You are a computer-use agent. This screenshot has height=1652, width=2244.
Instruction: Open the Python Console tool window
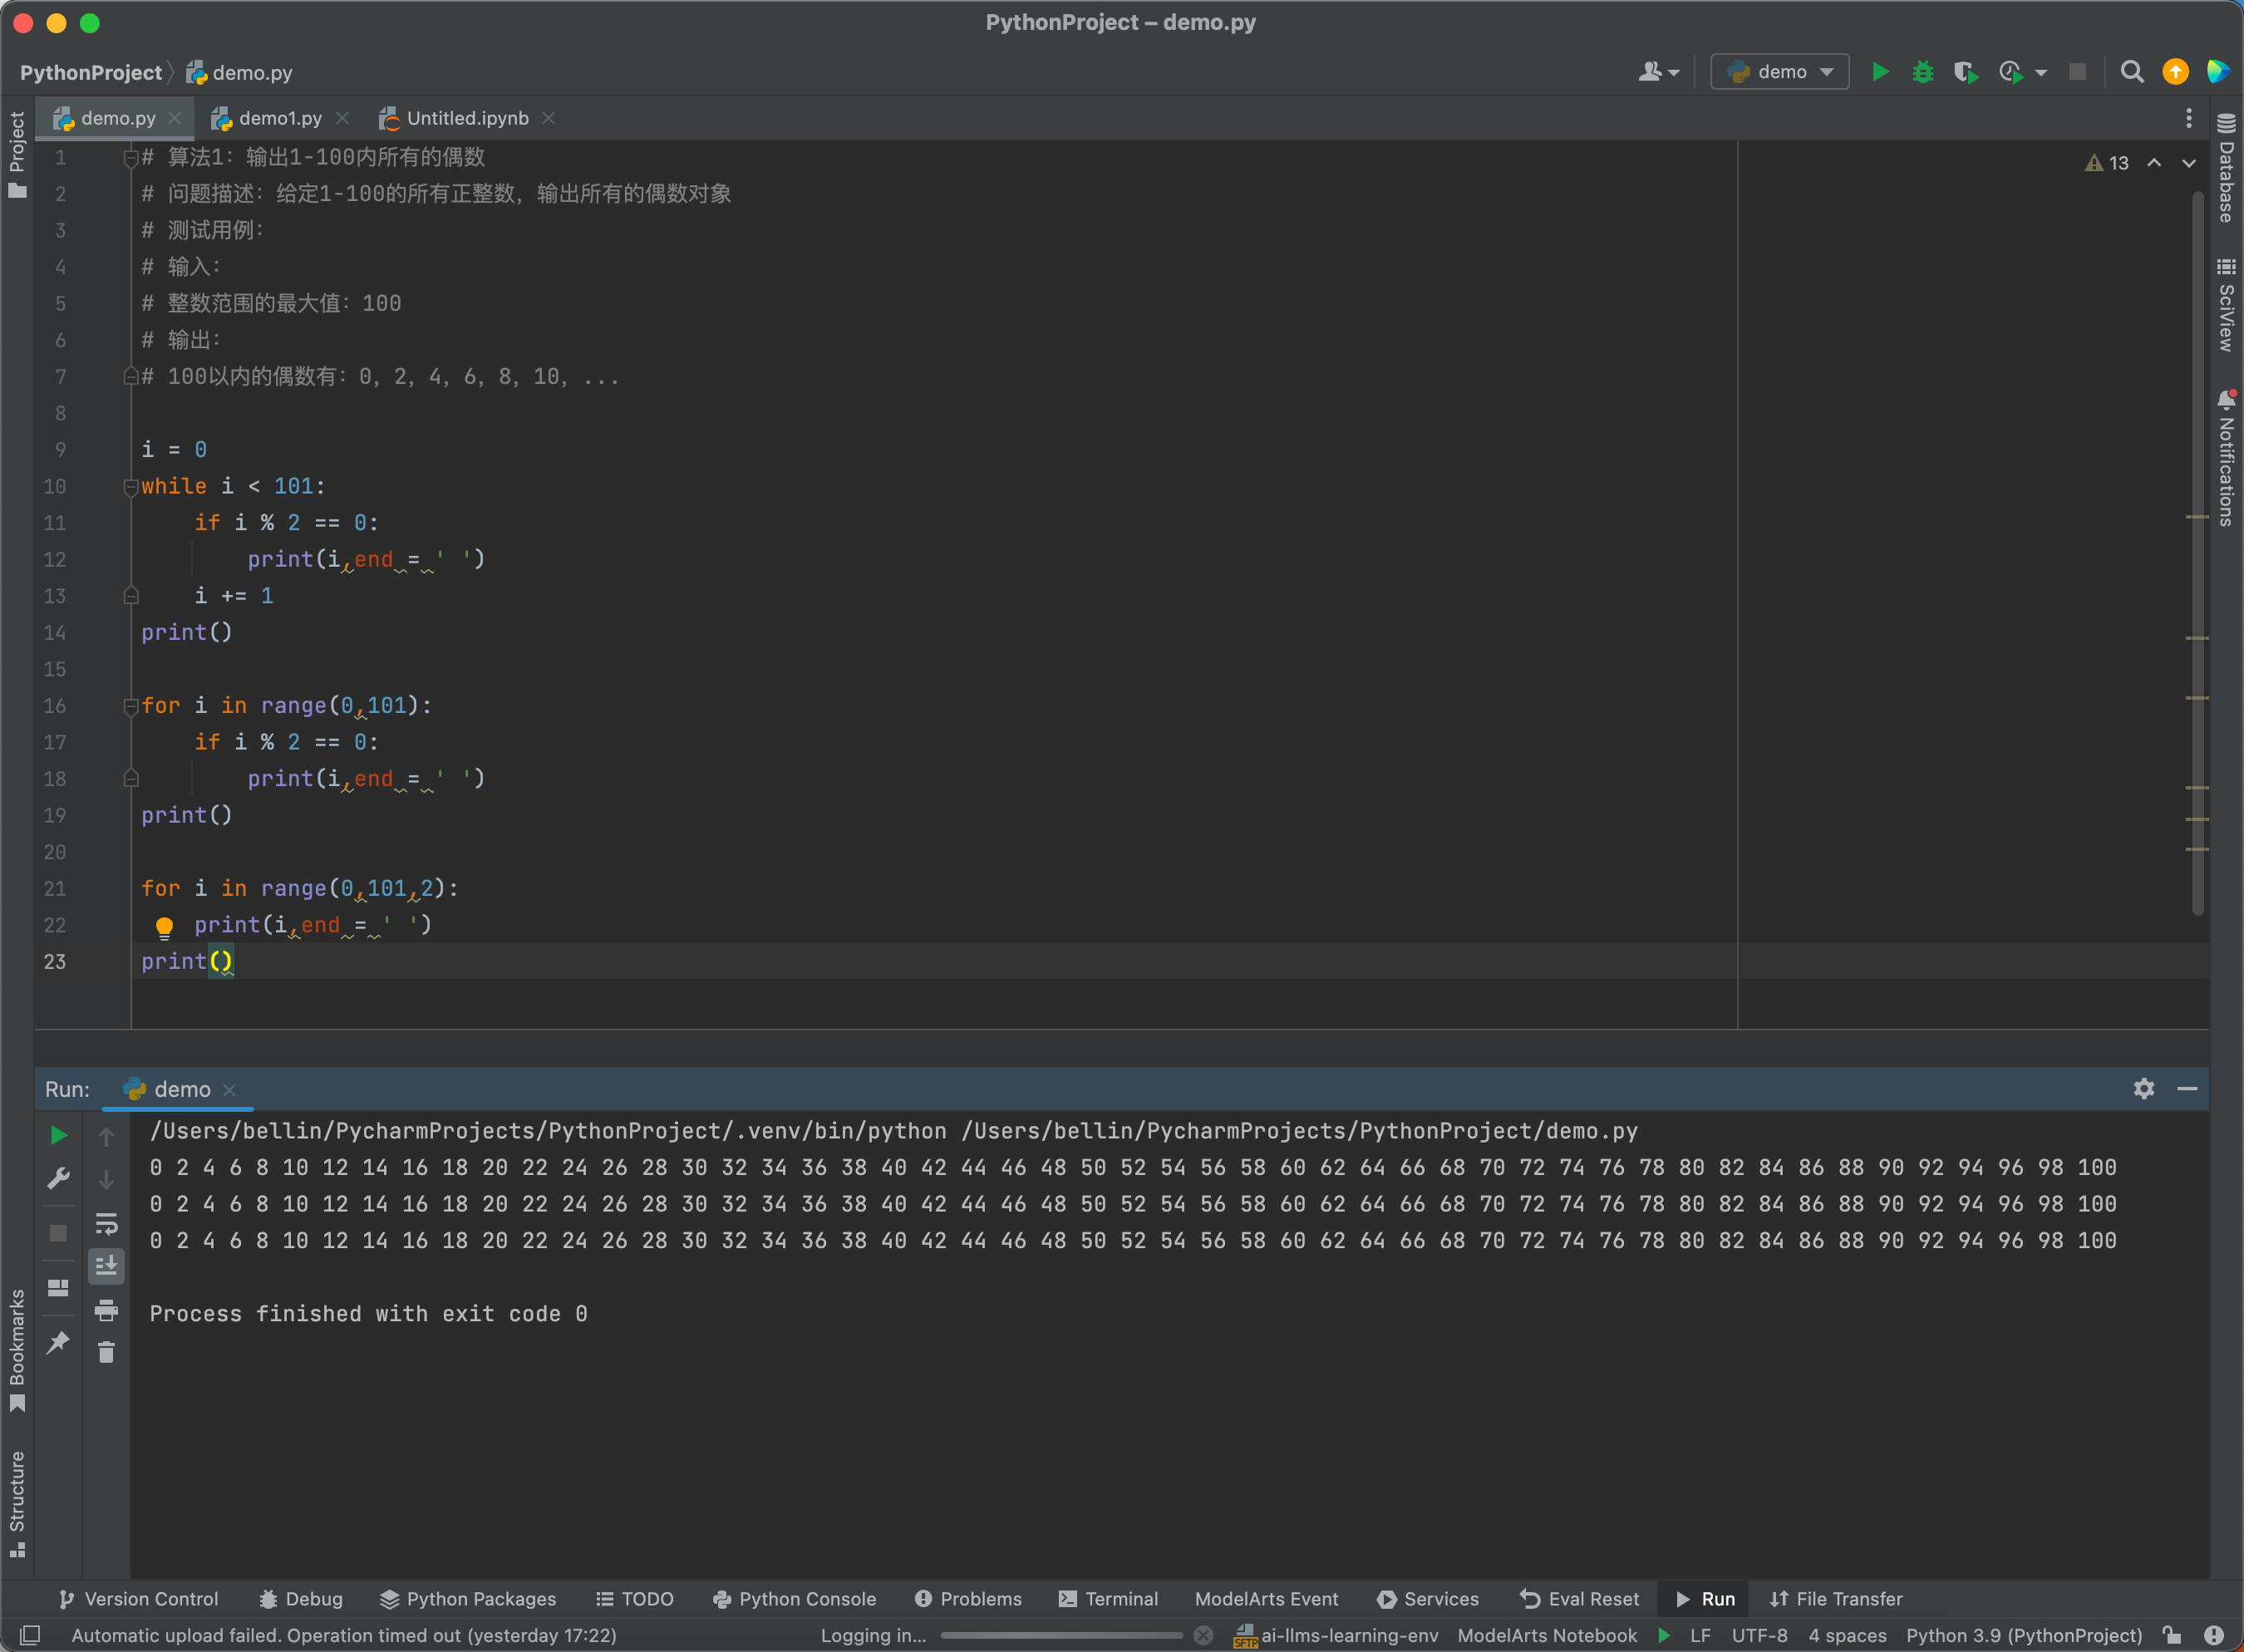(794, 1599)
